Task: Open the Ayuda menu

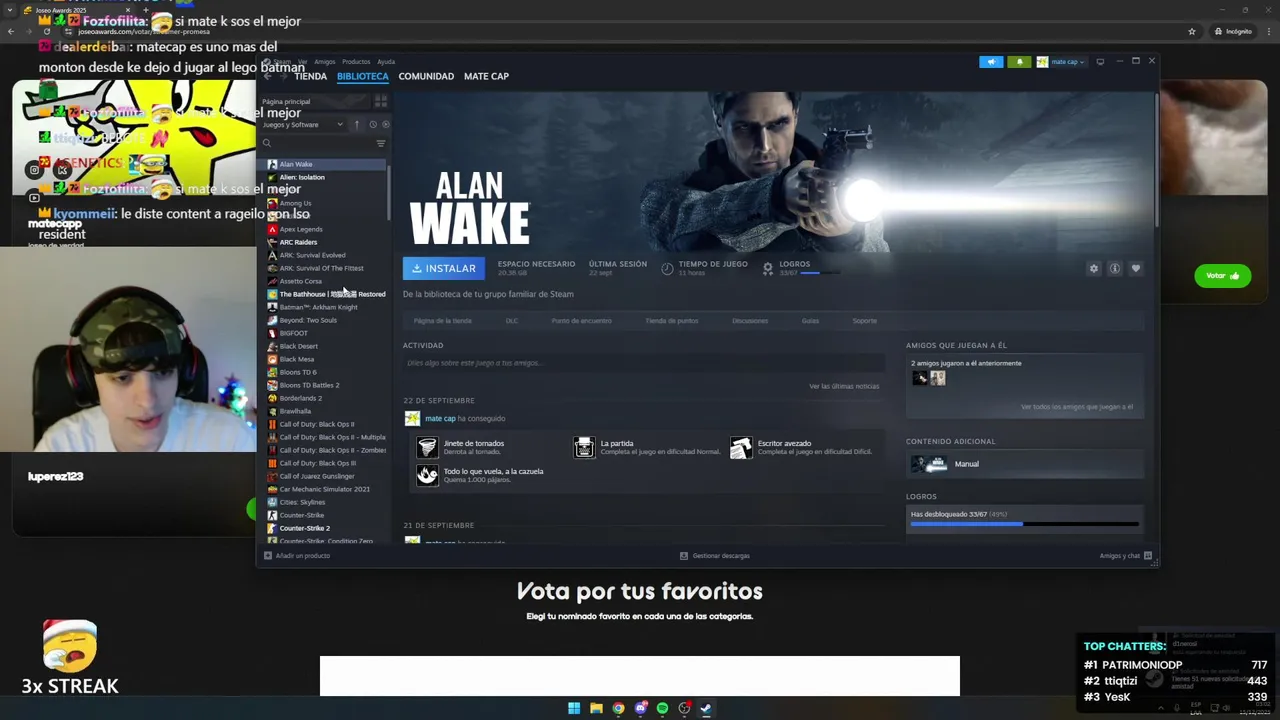Action: click(386, 62)
